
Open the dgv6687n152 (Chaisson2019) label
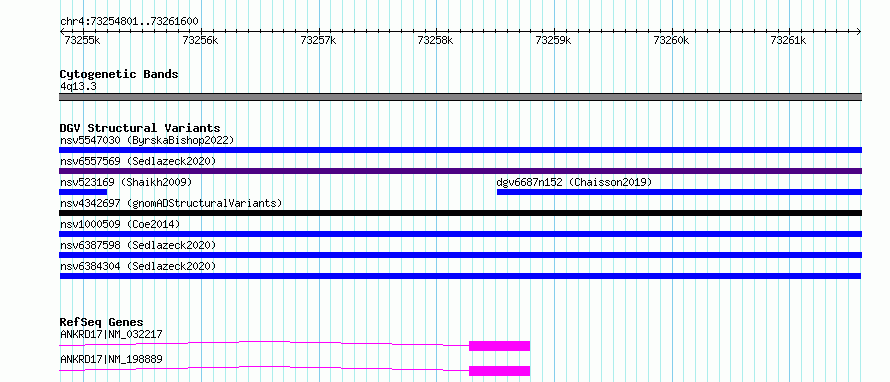(574, 182)
